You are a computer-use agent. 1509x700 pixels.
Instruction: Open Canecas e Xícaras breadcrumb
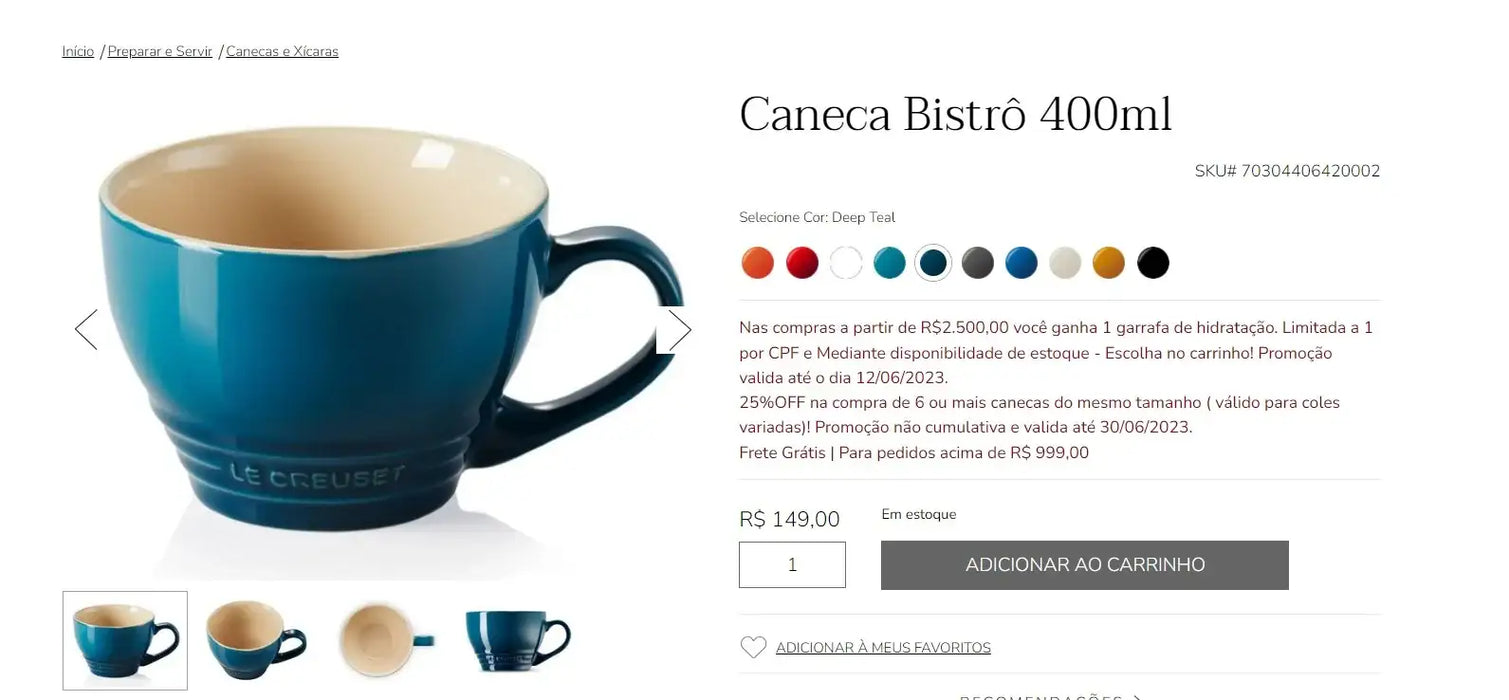(x=282, y=51)
